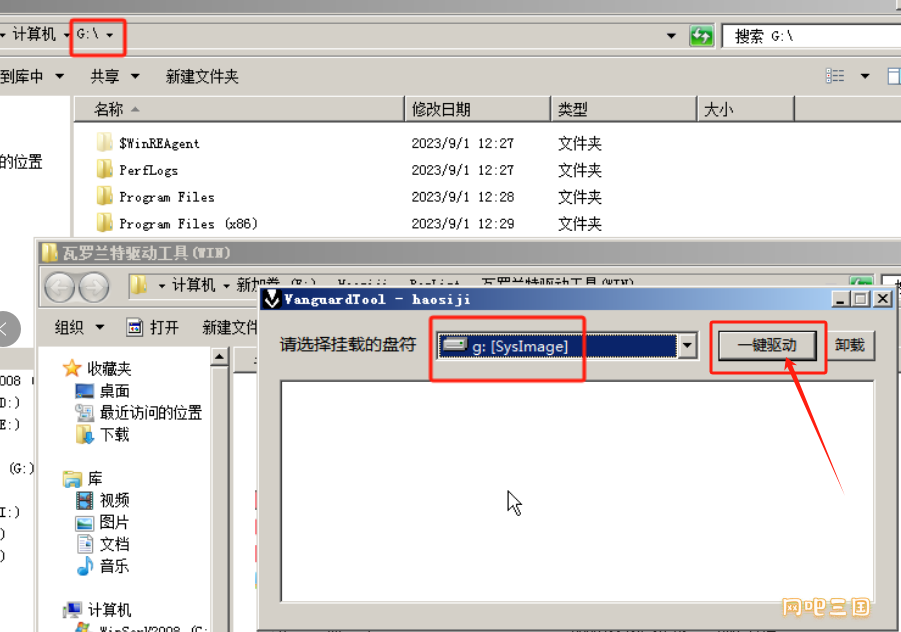Open the 图片 library

[102, 522]
